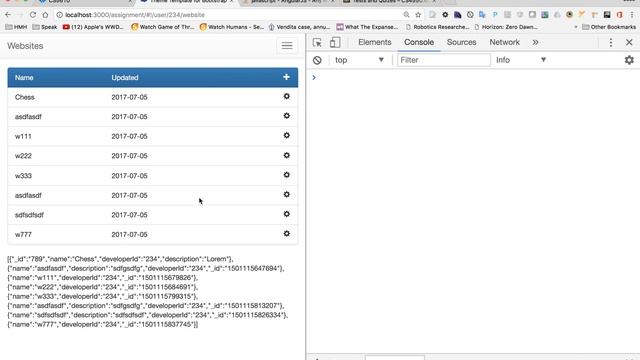640x360 pixels.
Task: Close the DevTools panel
Action: click(x=629, y=42)
